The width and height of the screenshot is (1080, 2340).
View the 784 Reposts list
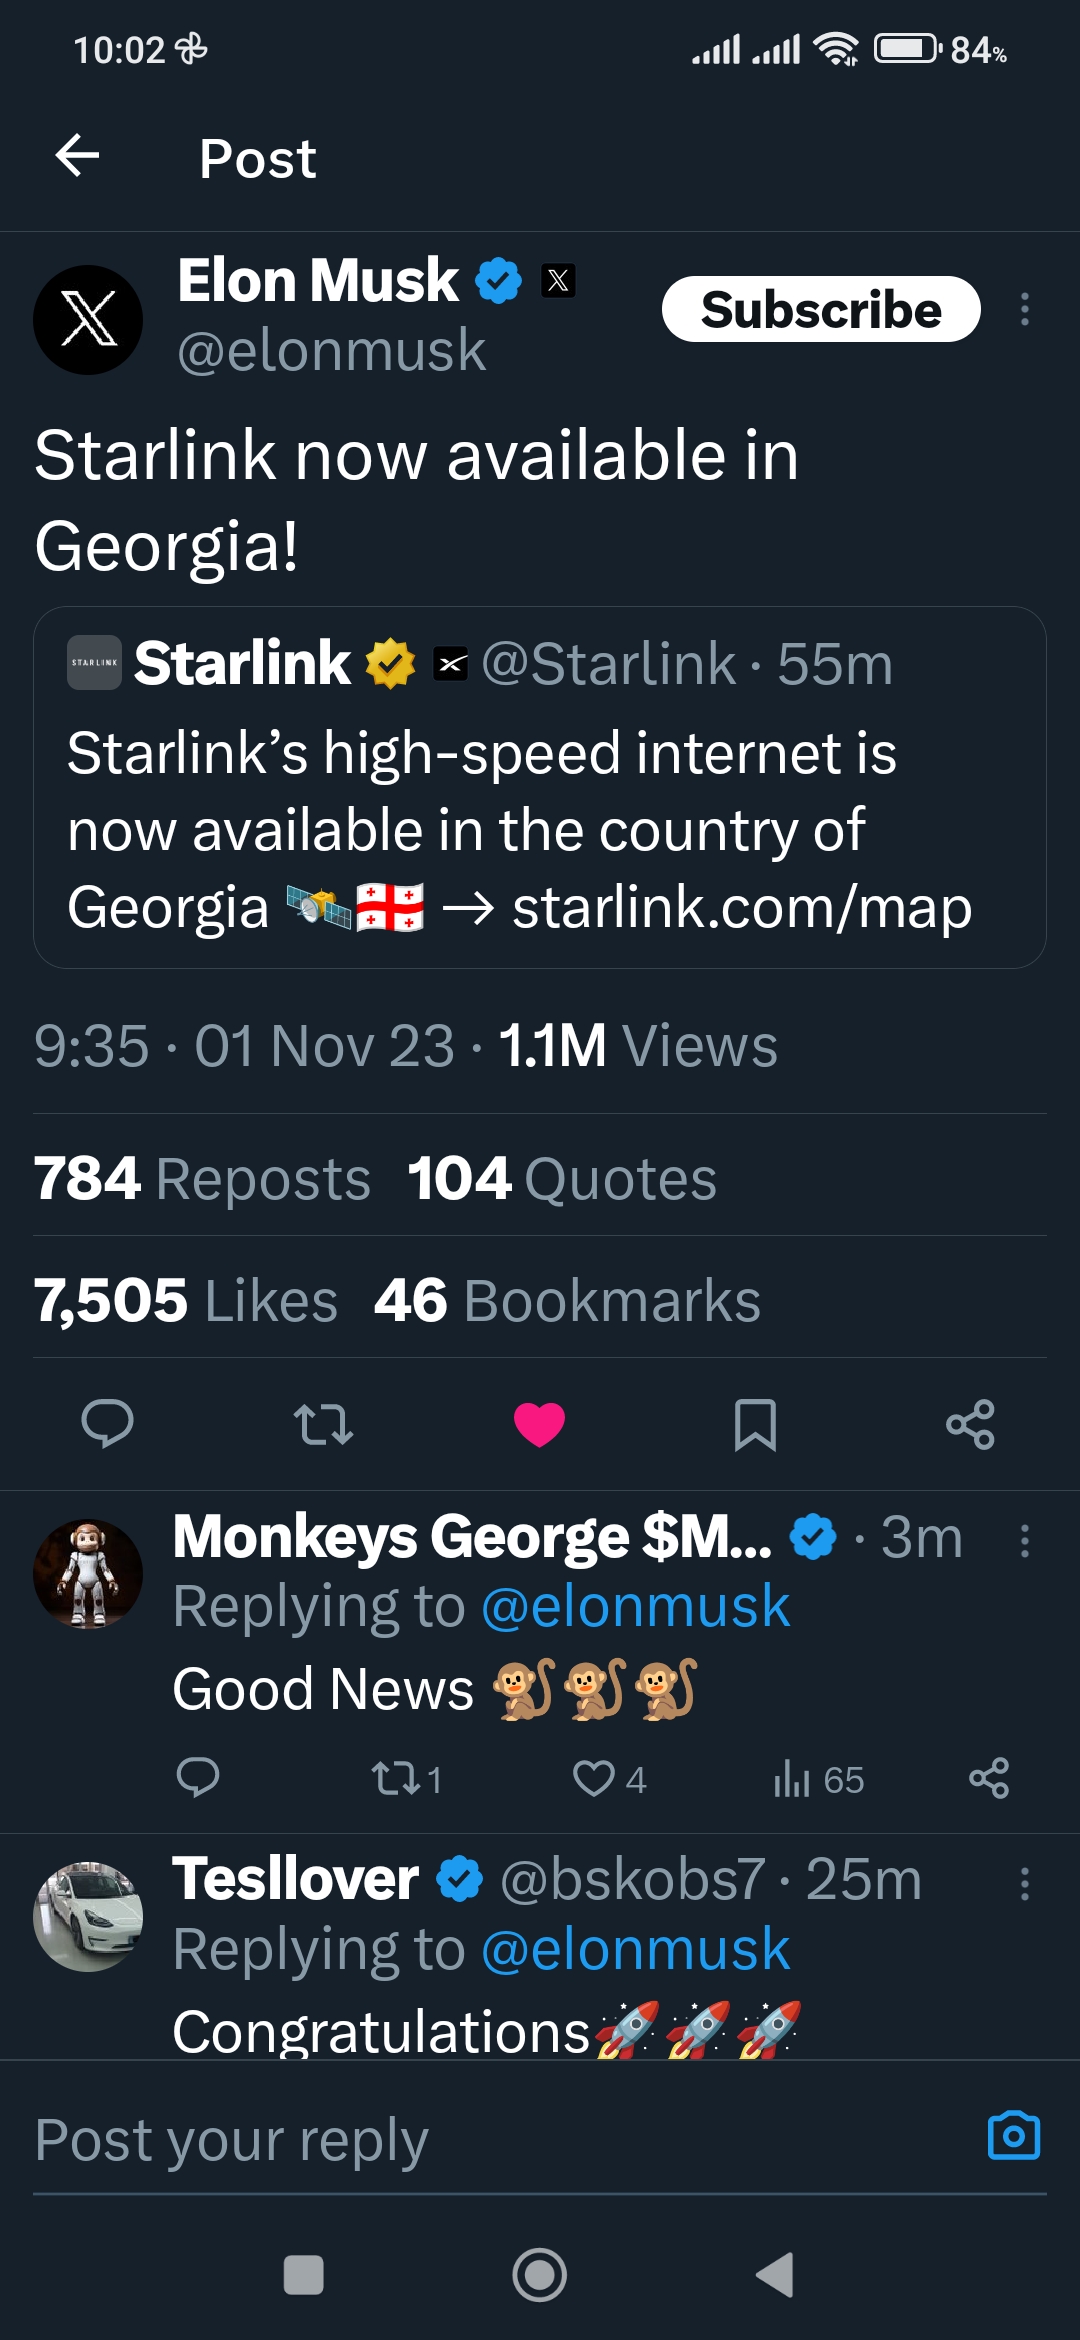click(x=202, y=1178)
